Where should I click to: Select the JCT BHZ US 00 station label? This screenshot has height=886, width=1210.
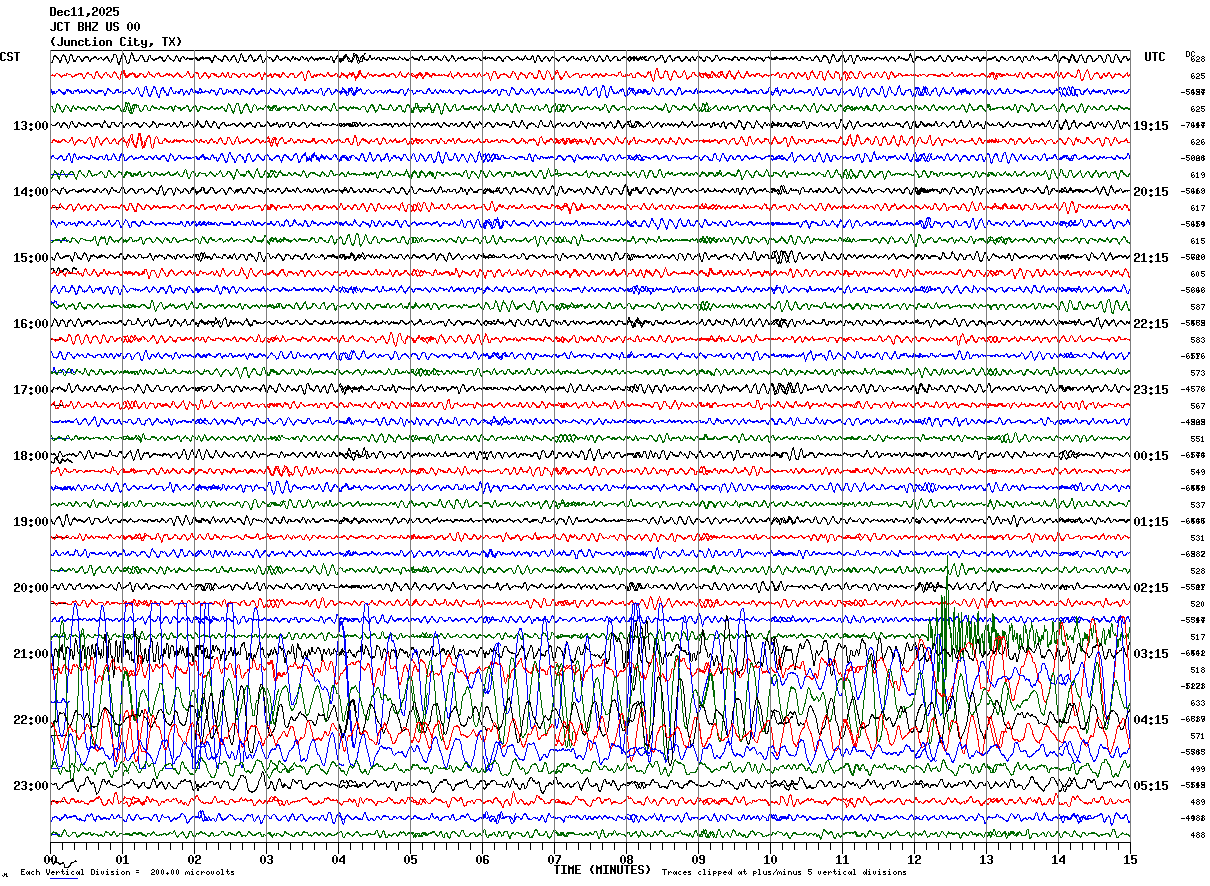point(95,27)
